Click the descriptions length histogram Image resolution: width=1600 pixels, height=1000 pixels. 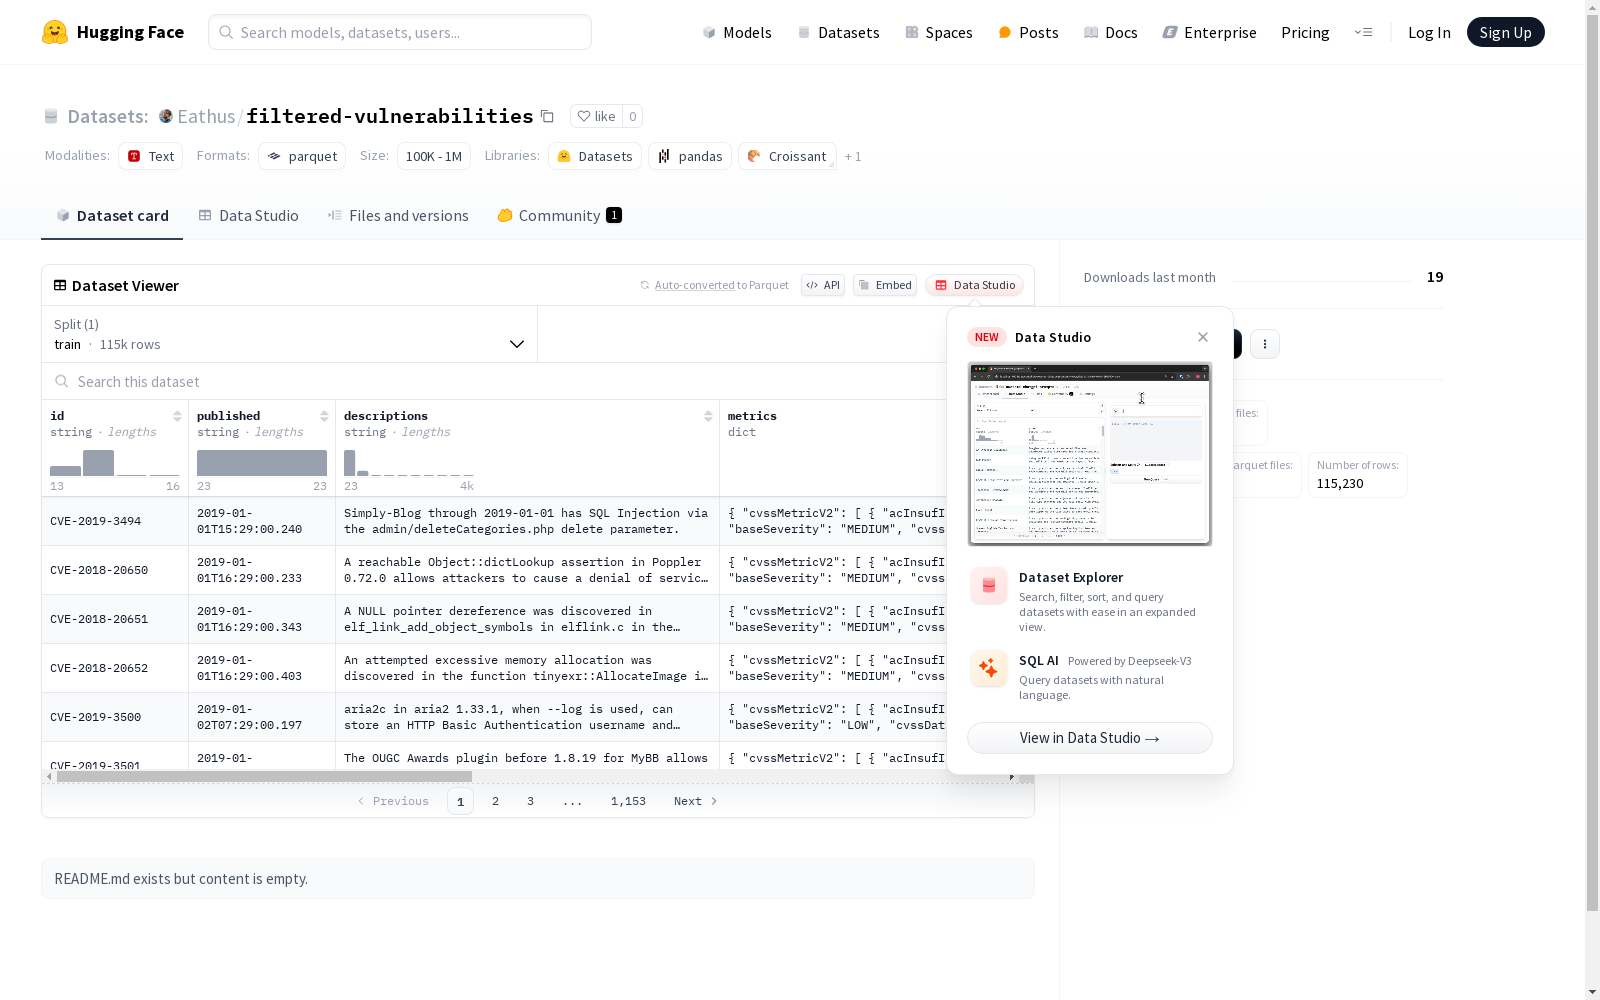(x=409, y=463)
